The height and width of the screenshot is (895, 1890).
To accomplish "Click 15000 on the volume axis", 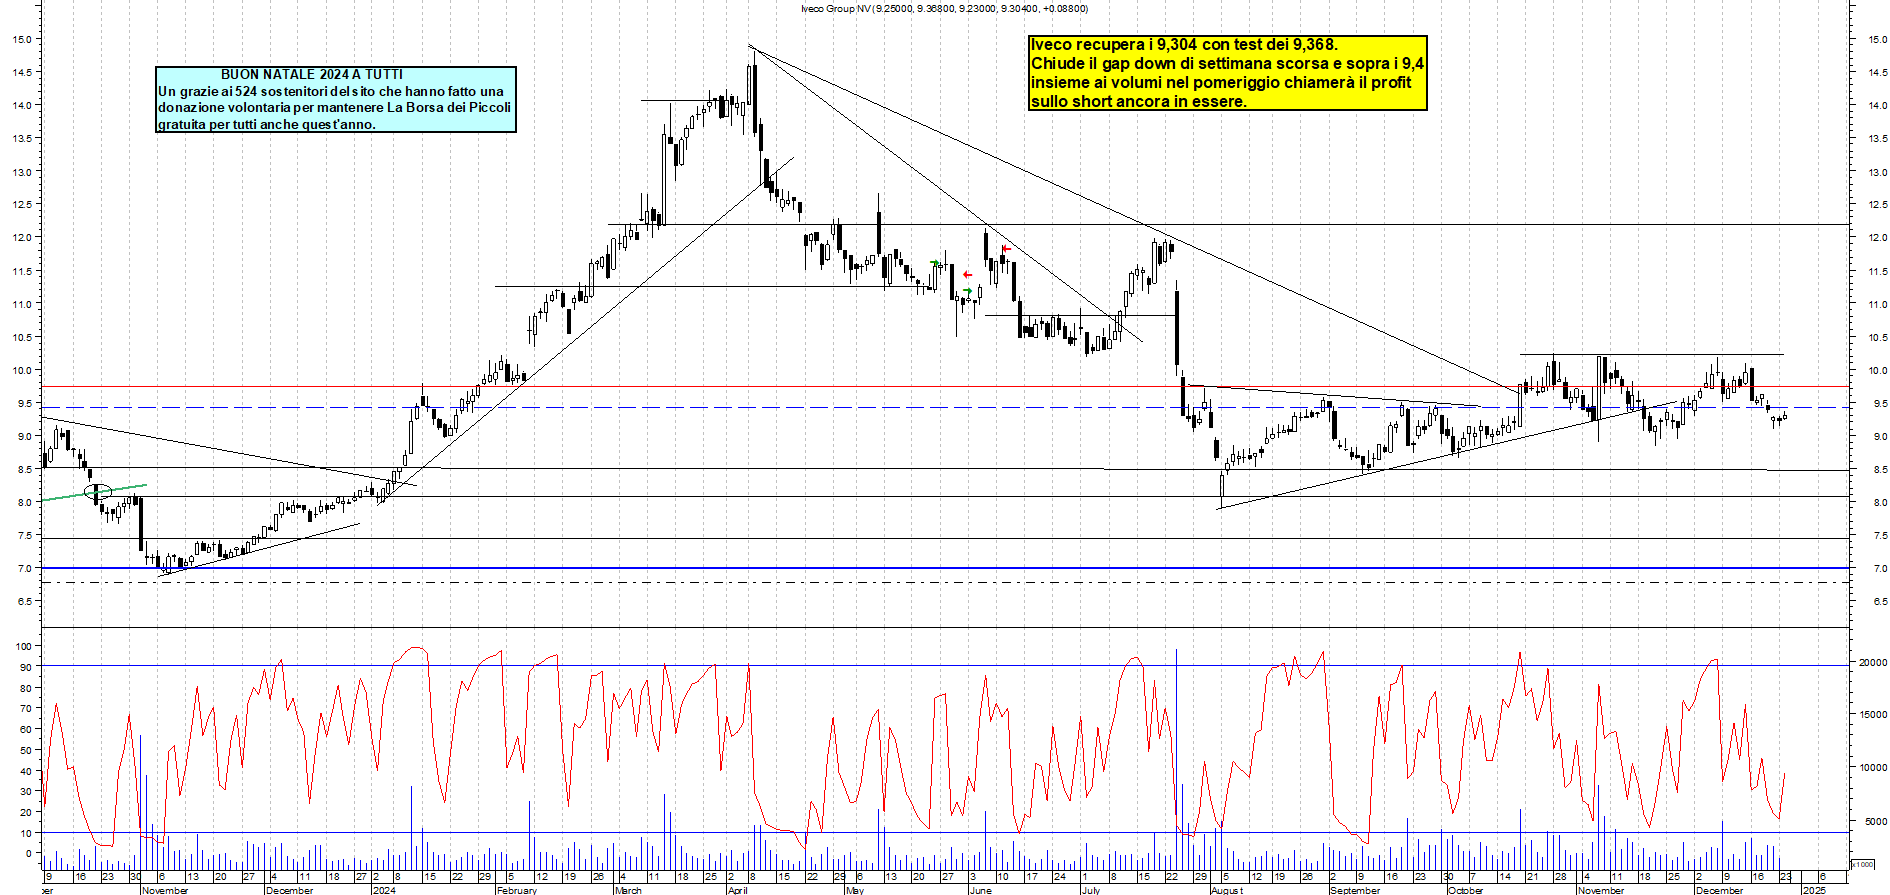I will click(1873, 715).
